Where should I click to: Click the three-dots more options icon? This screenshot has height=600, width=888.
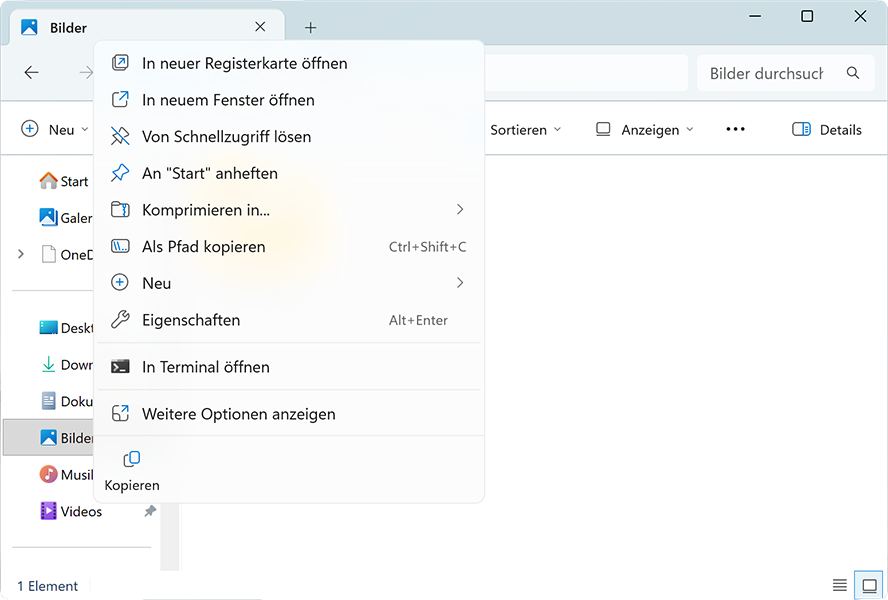[735, 130]
